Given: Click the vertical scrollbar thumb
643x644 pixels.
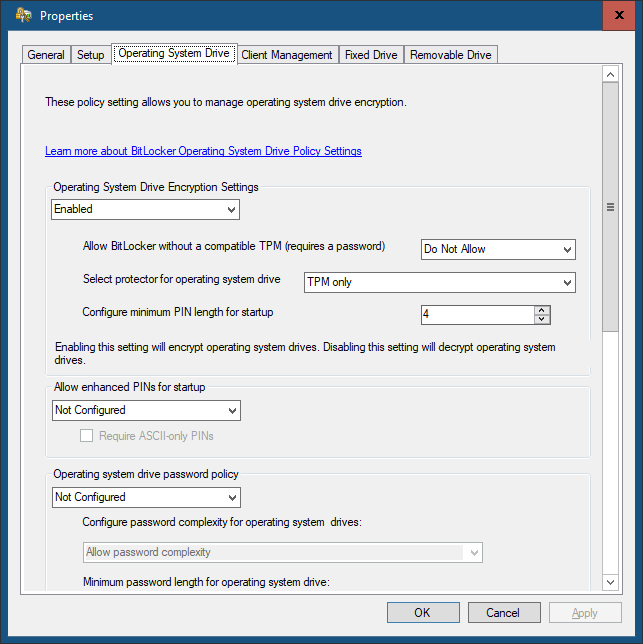Looking at the screenshot, I should (611, 207).
